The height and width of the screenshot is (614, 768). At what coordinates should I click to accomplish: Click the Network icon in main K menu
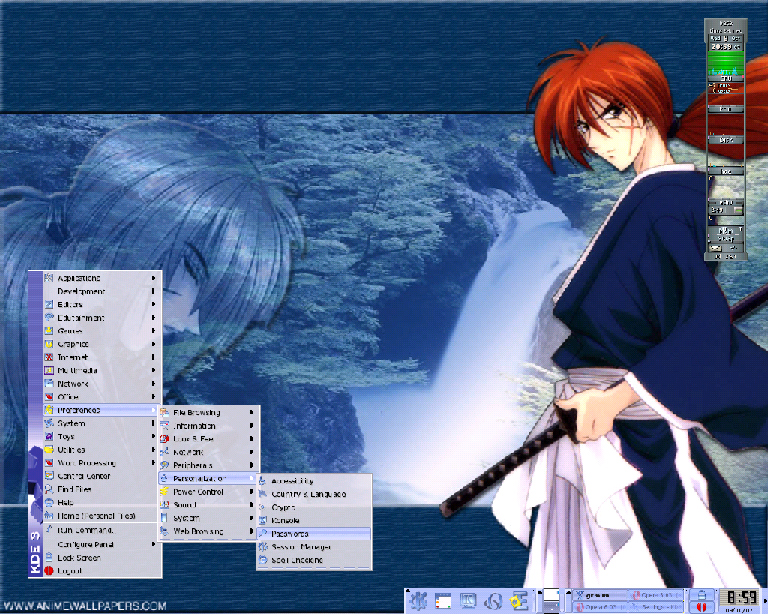49,384
